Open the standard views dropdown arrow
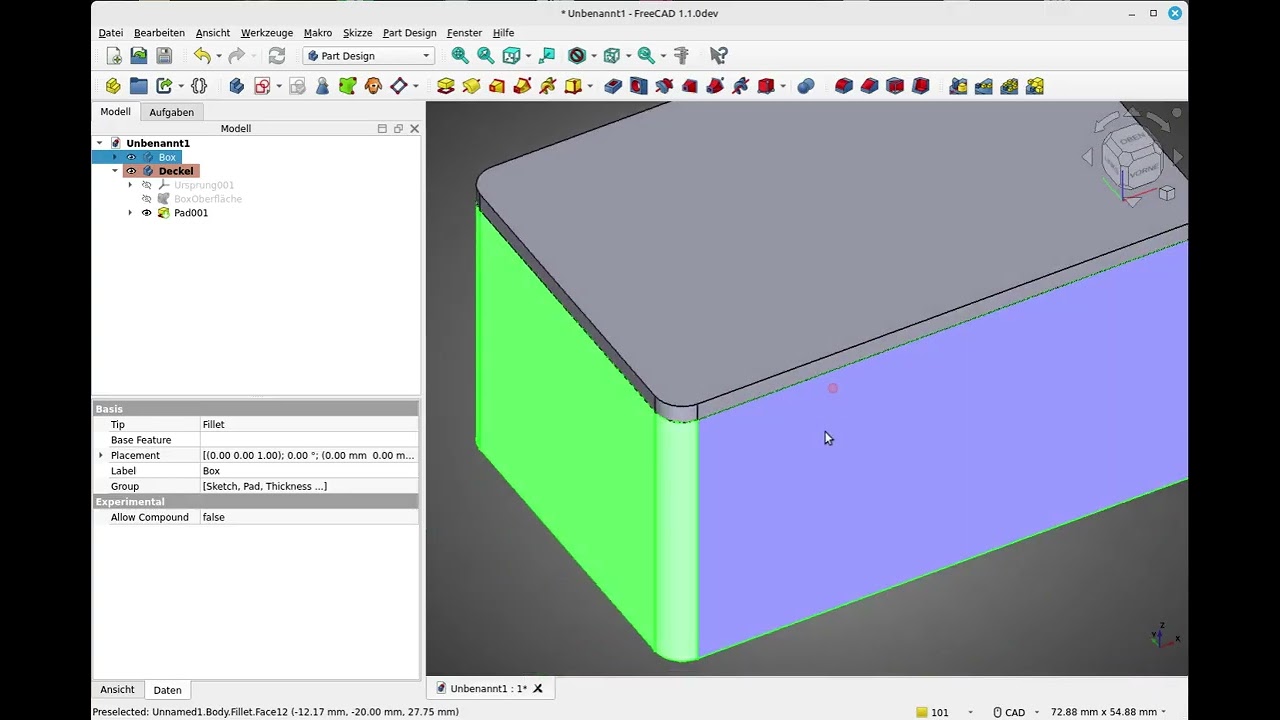This screenshot has width=1280, height=720. coord(529,56)
